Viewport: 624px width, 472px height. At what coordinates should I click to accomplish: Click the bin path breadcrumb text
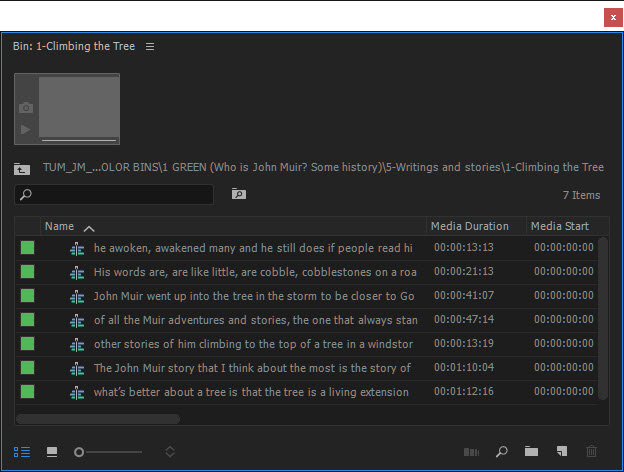tap(323, 167)
